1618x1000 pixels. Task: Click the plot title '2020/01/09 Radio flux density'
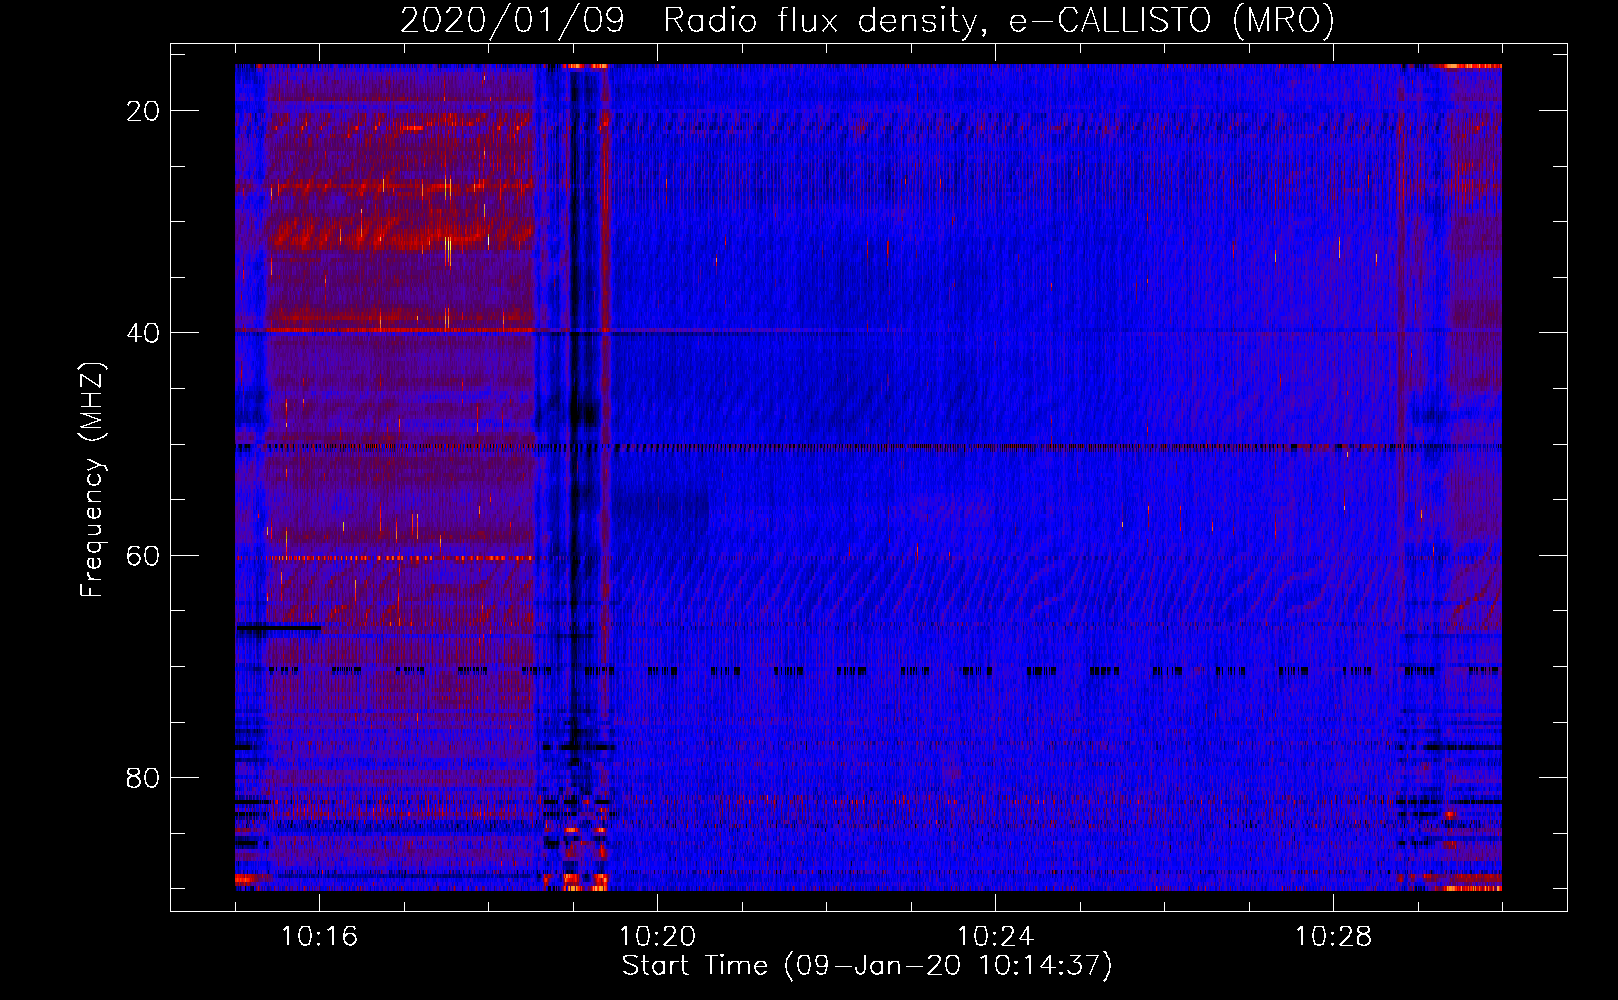click(x=867, y=21)
